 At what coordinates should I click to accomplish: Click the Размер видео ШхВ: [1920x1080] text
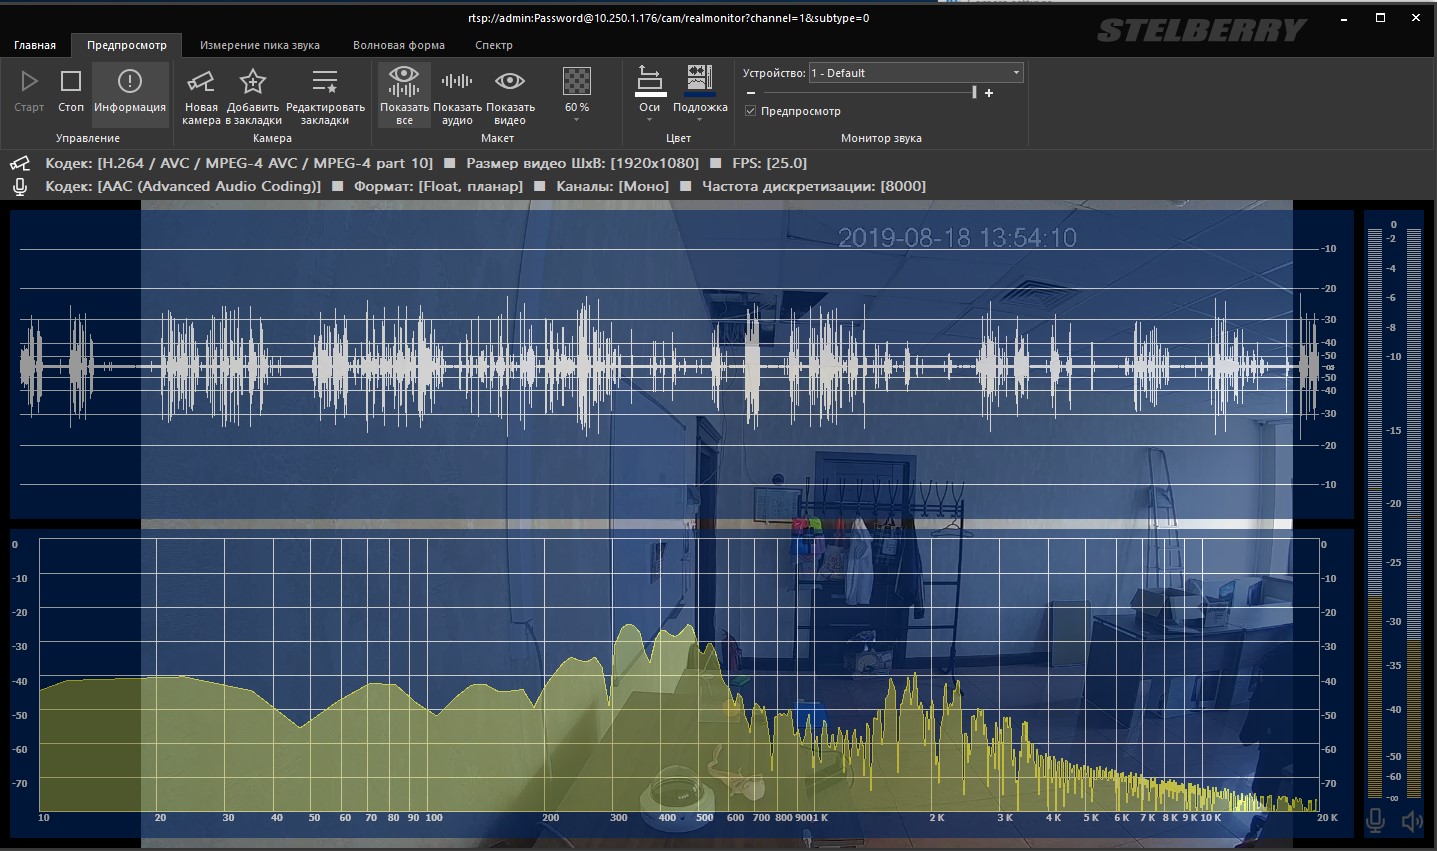(x=582, y=163)
